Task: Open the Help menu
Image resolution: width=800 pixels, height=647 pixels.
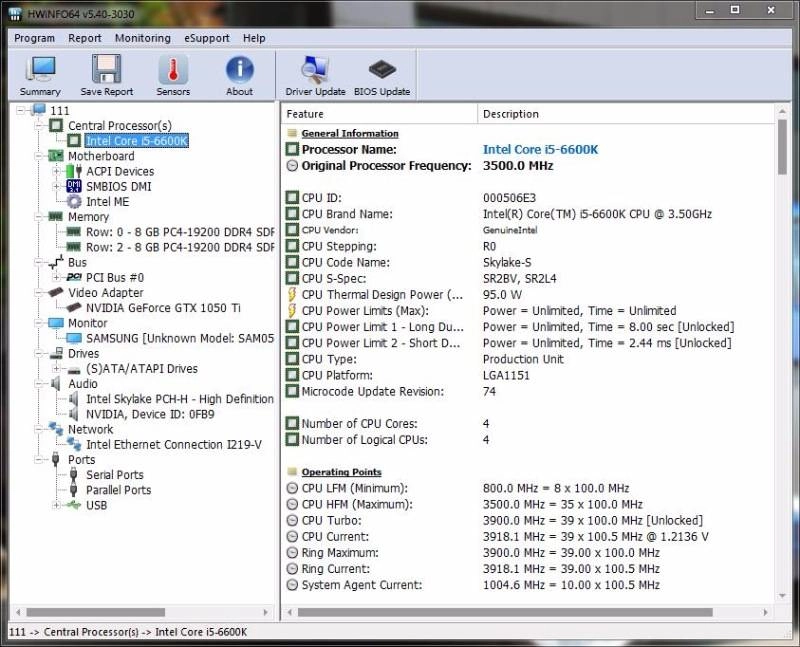Action: [x=254, y=38]
